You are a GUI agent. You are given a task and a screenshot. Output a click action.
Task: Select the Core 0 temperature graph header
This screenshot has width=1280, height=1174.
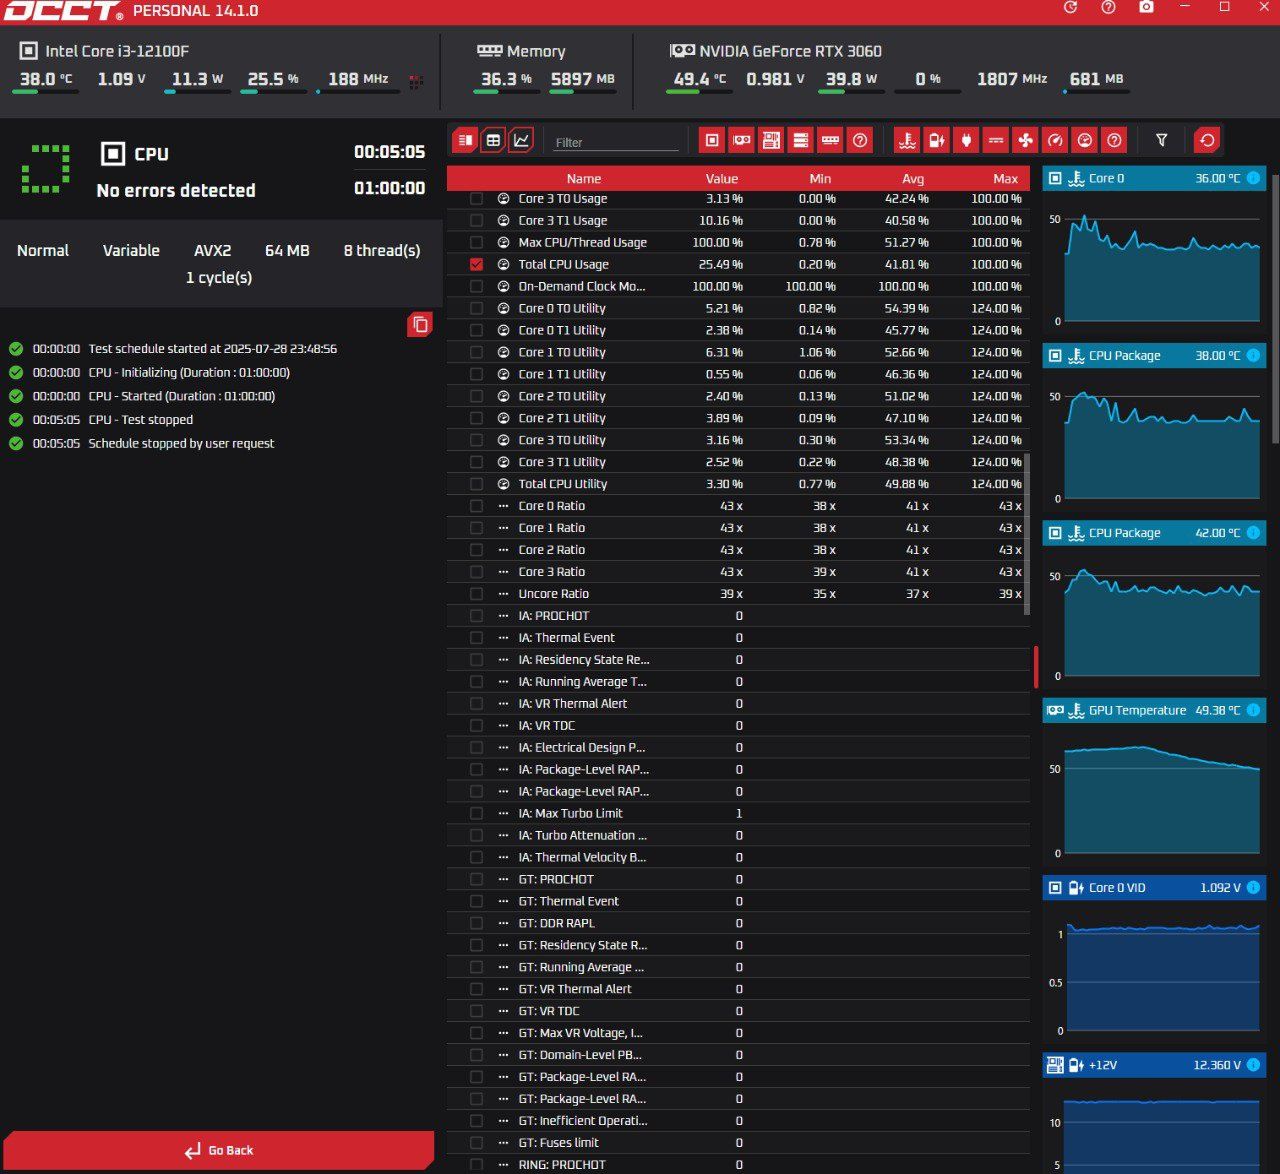tap(1154, 178)
